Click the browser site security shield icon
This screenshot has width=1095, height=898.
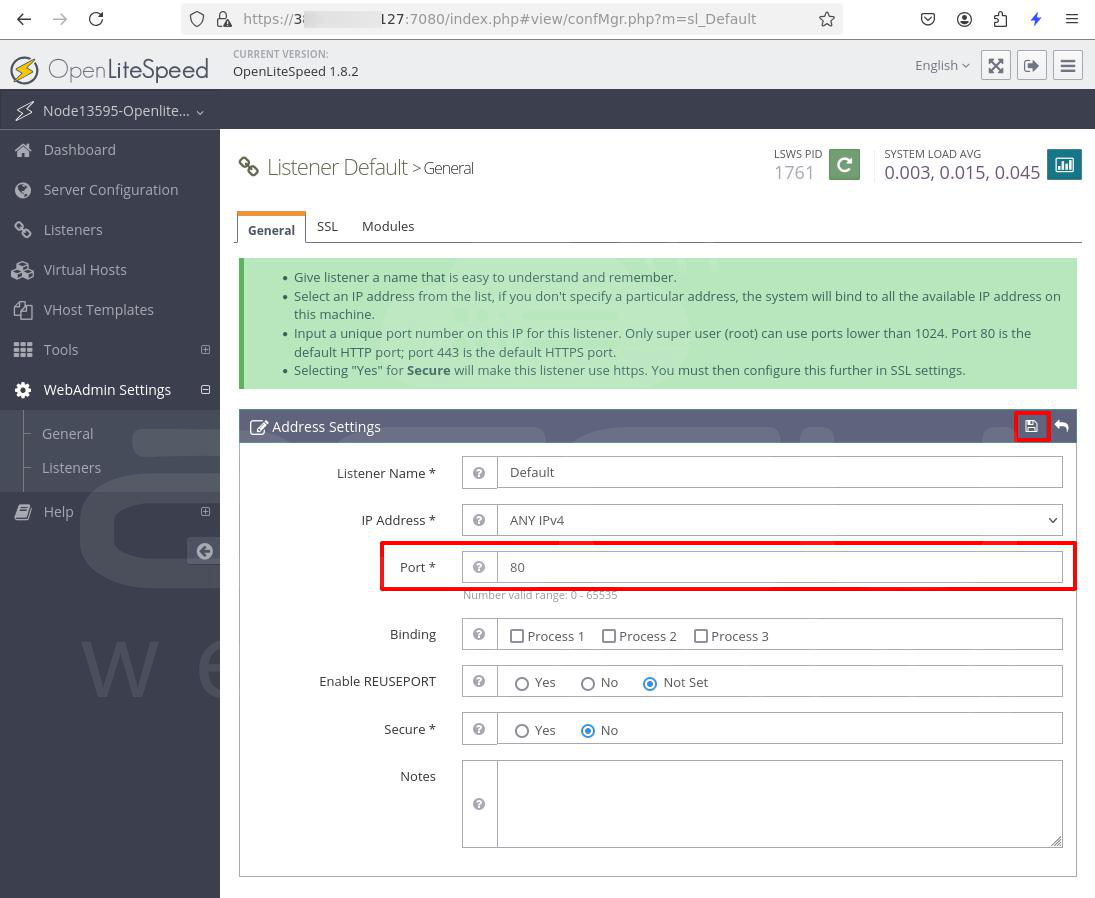click(197, 19)
